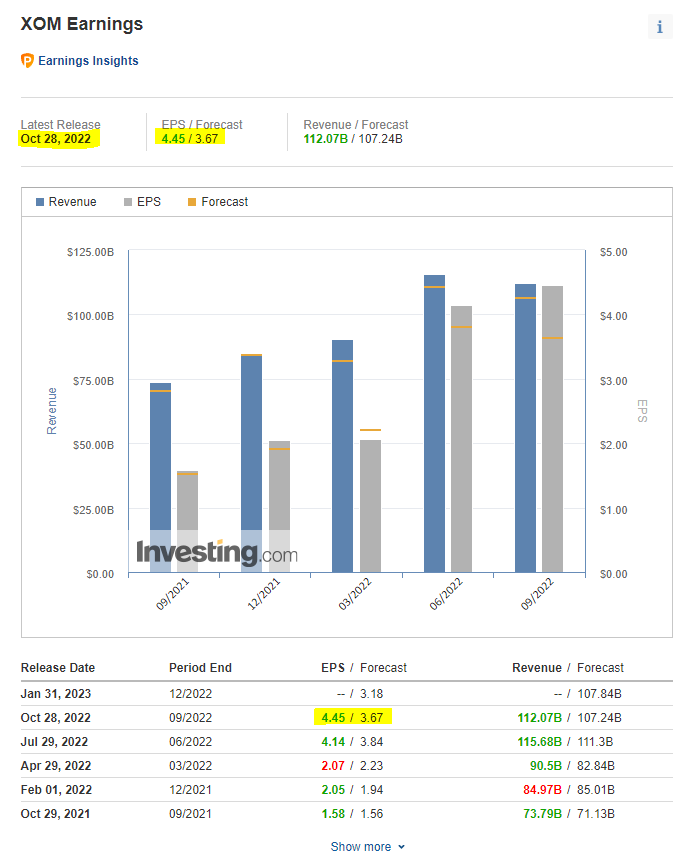Select the 112.07B revenue value in header

[x=325, y=138]
